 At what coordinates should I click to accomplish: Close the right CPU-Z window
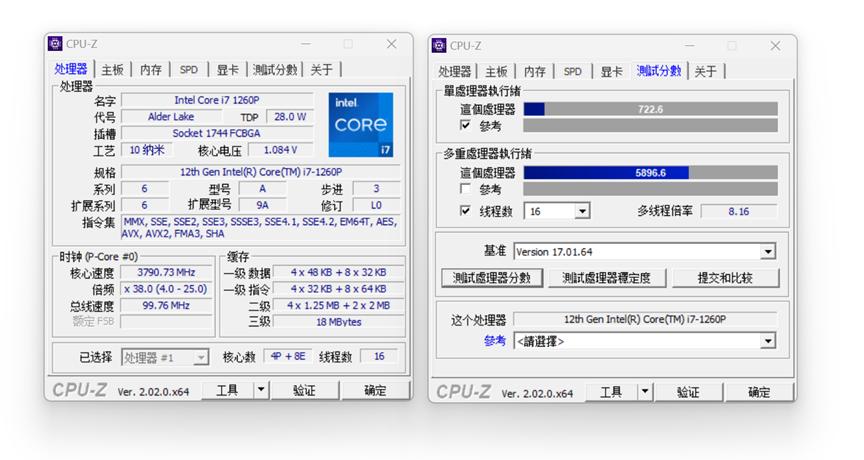click(775, 46)
